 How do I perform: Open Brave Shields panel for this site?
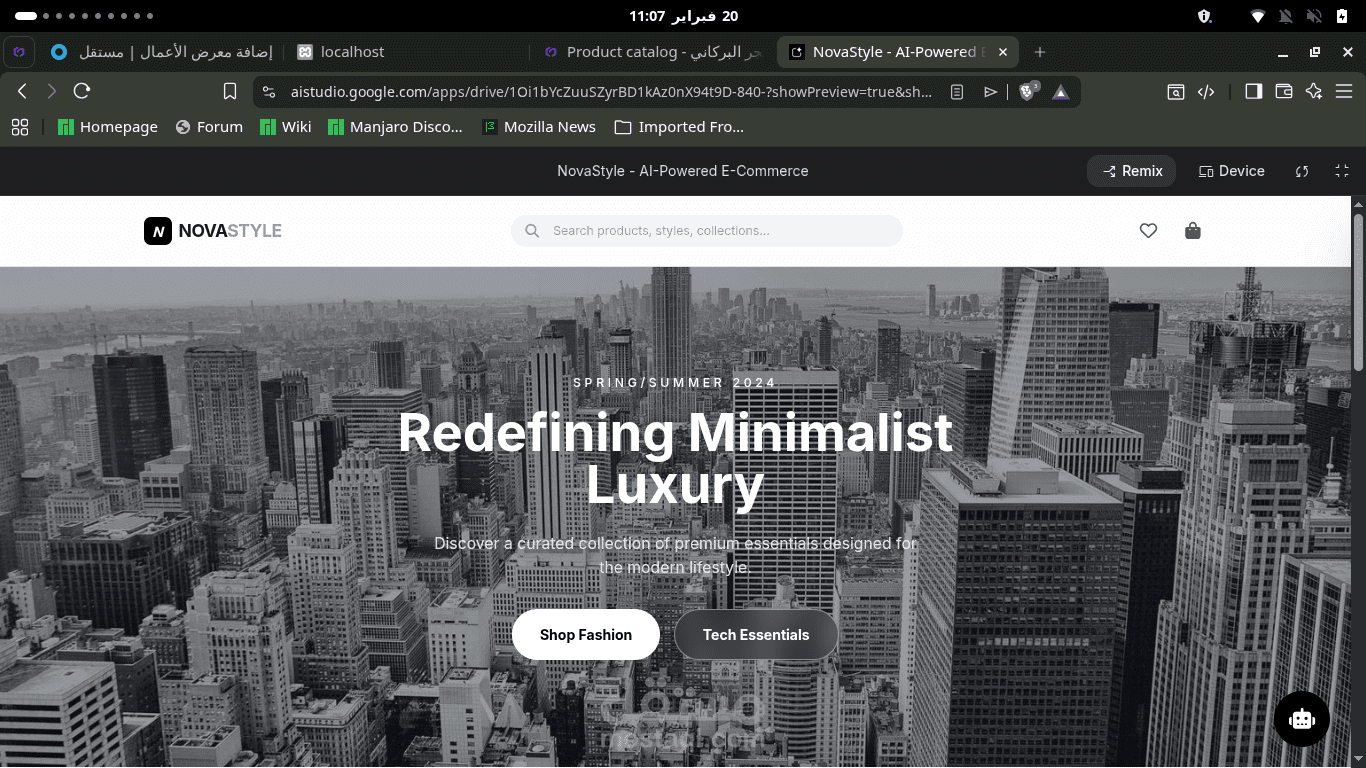(1027, 91)
